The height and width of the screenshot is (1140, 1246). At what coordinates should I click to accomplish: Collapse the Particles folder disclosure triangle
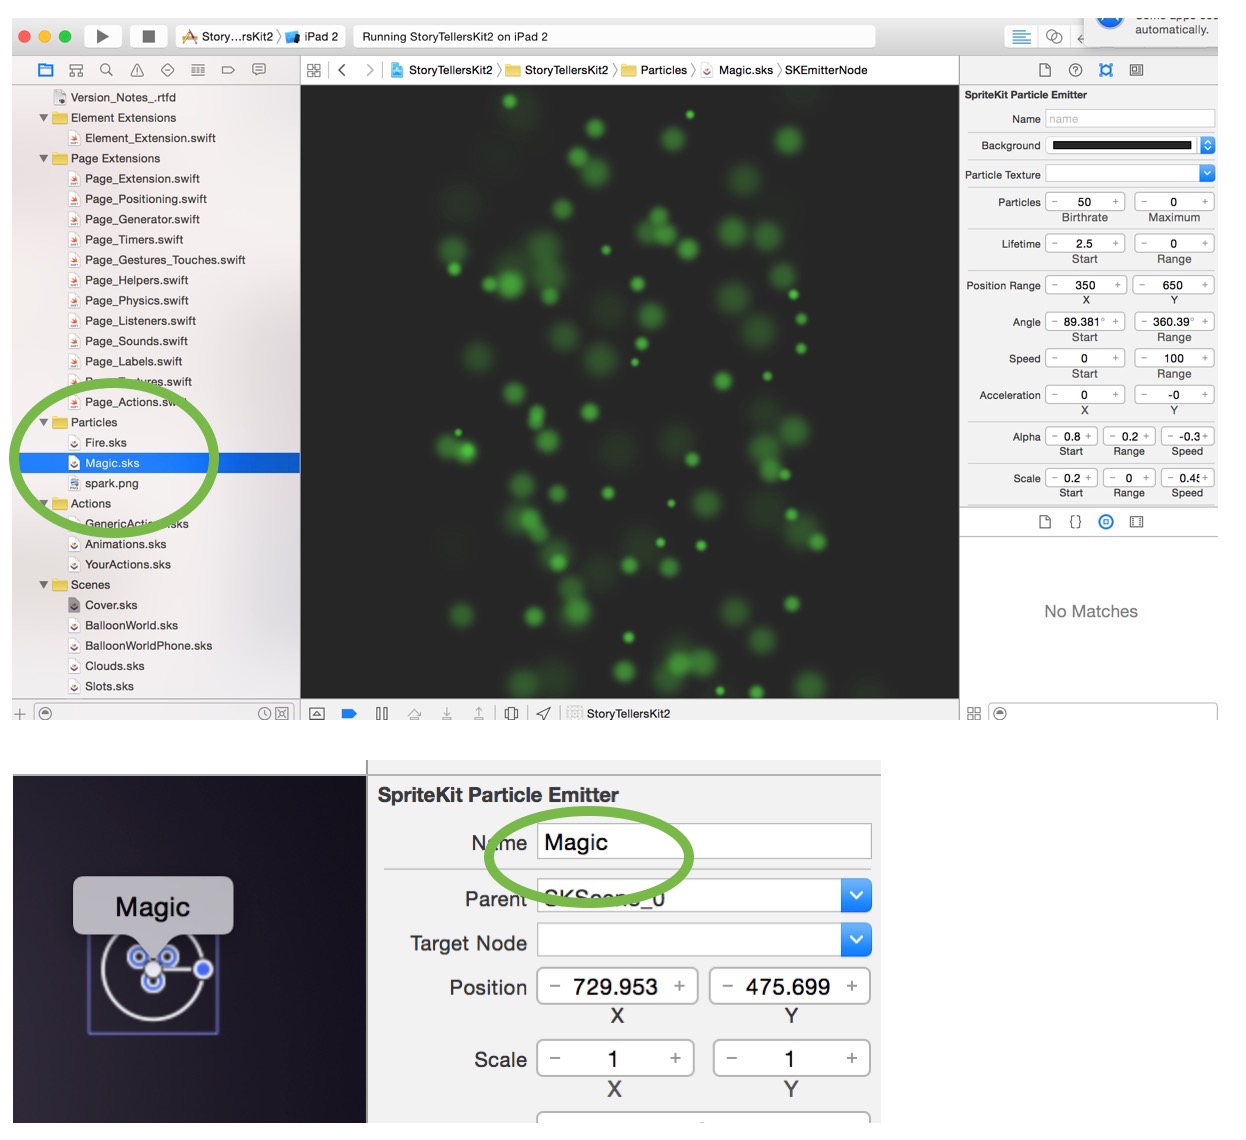click(43, 422)
